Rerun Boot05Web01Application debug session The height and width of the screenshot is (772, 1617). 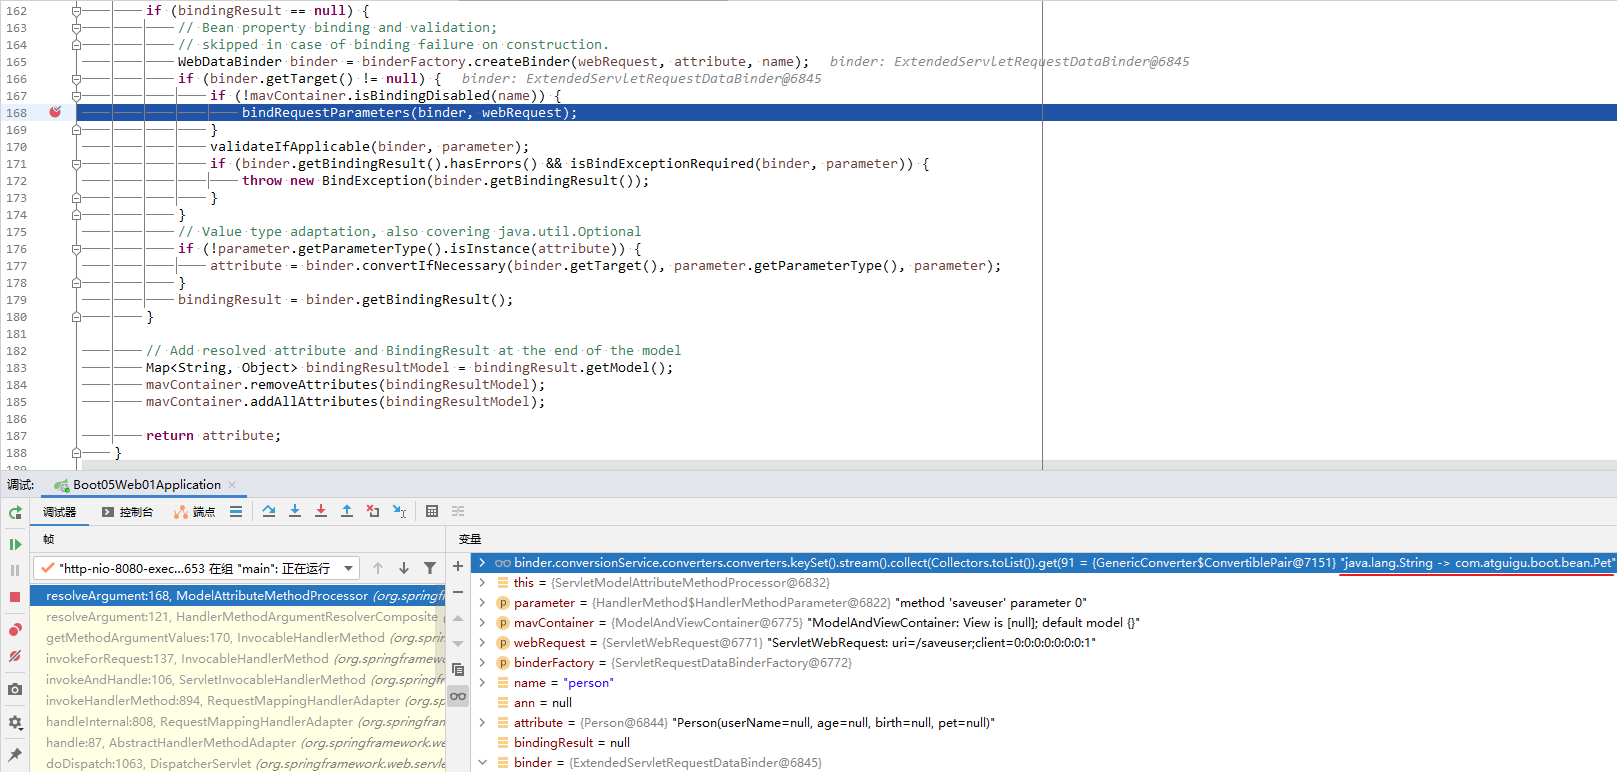point(15,512)
